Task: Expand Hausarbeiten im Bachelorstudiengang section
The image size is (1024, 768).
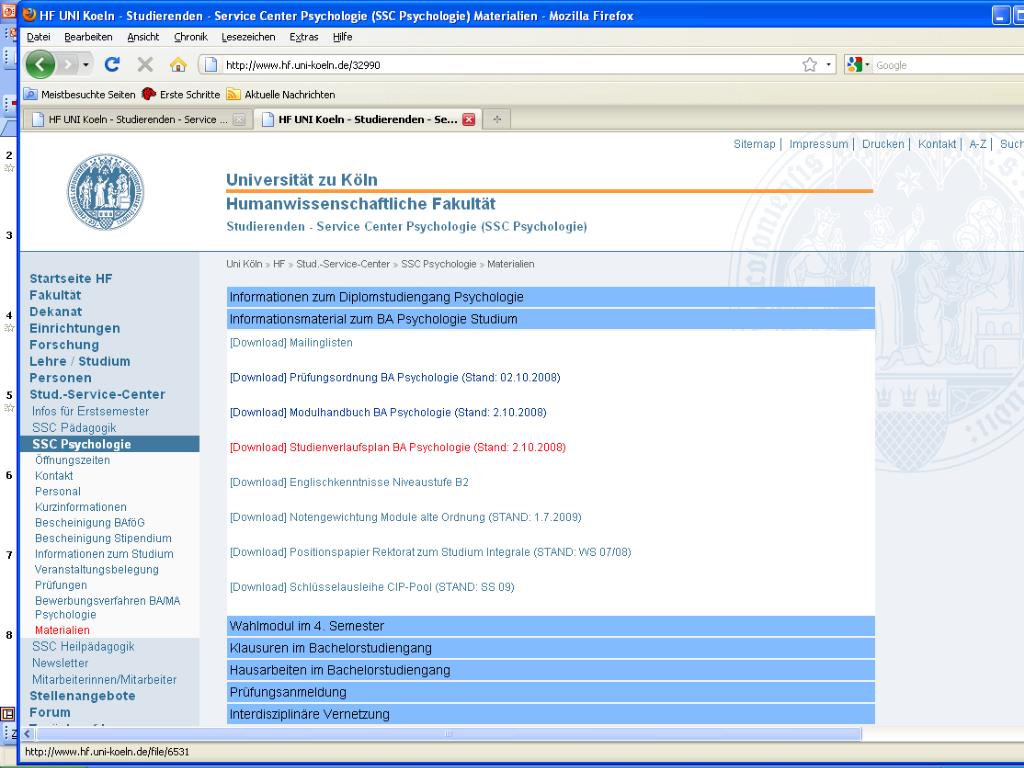Action: (x=551, y=671)
